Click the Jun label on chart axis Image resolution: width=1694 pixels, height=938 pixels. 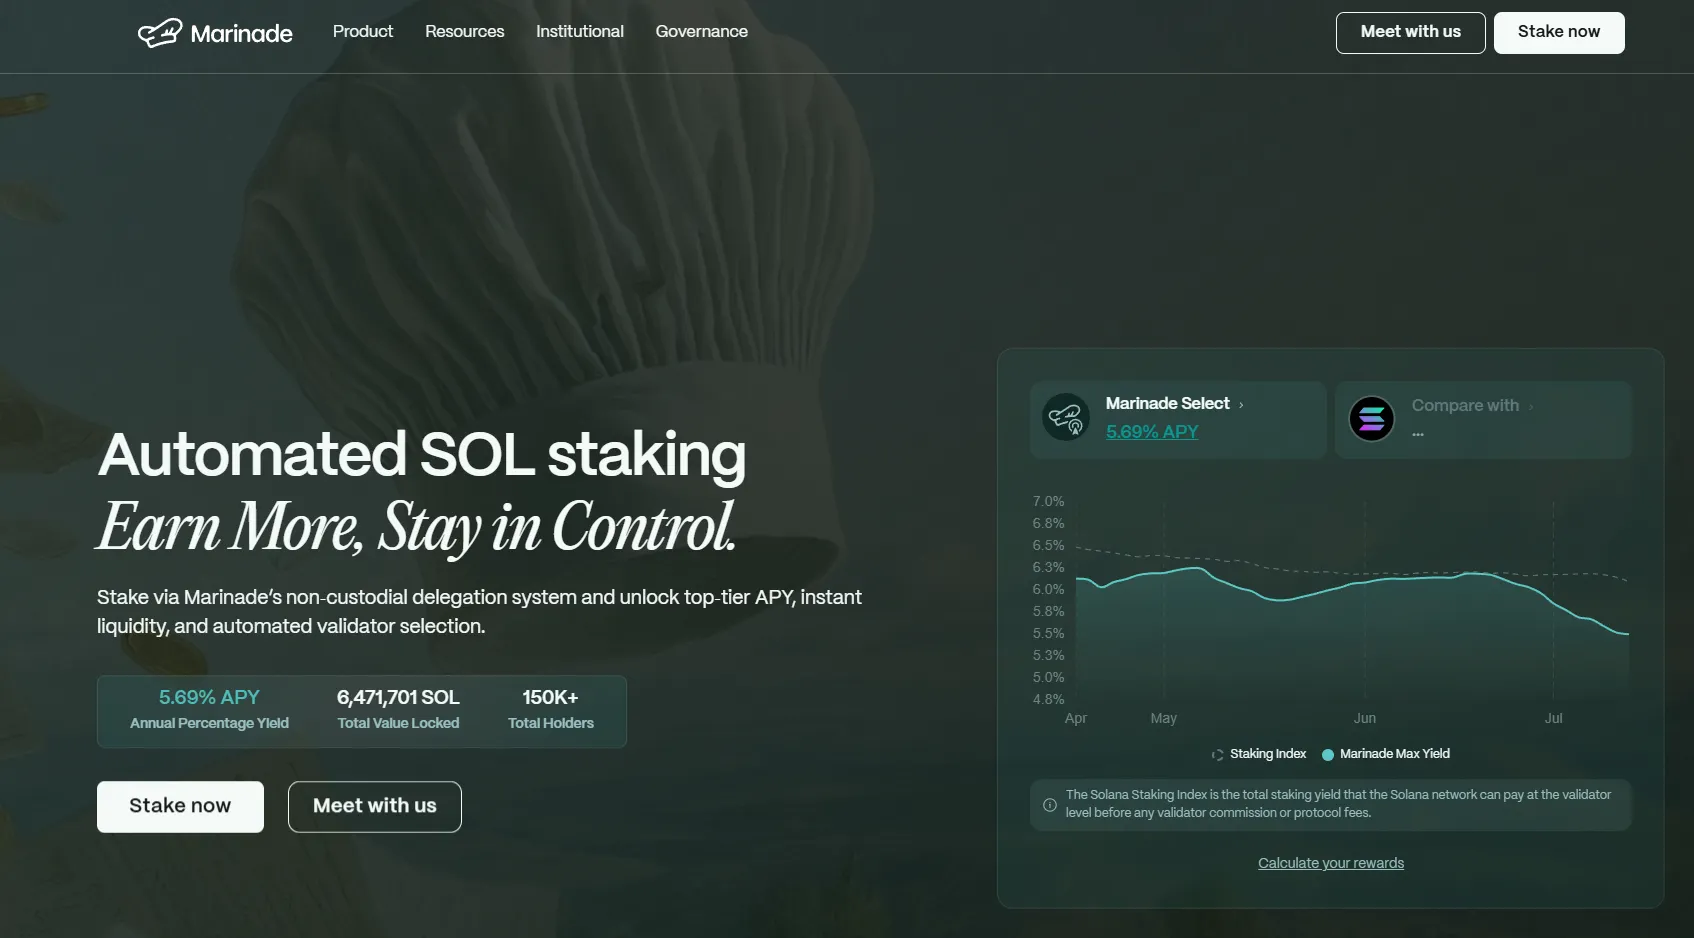pos(1365,718)
